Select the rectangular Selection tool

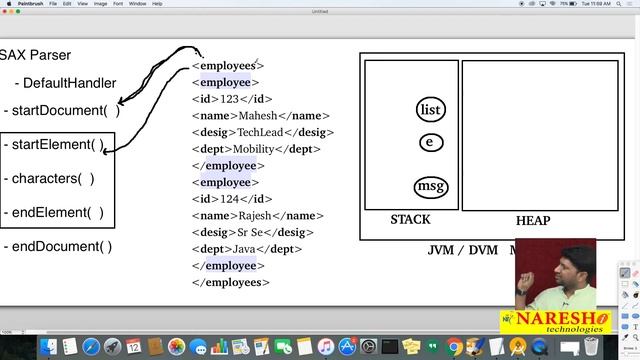(x=625, y=284)
